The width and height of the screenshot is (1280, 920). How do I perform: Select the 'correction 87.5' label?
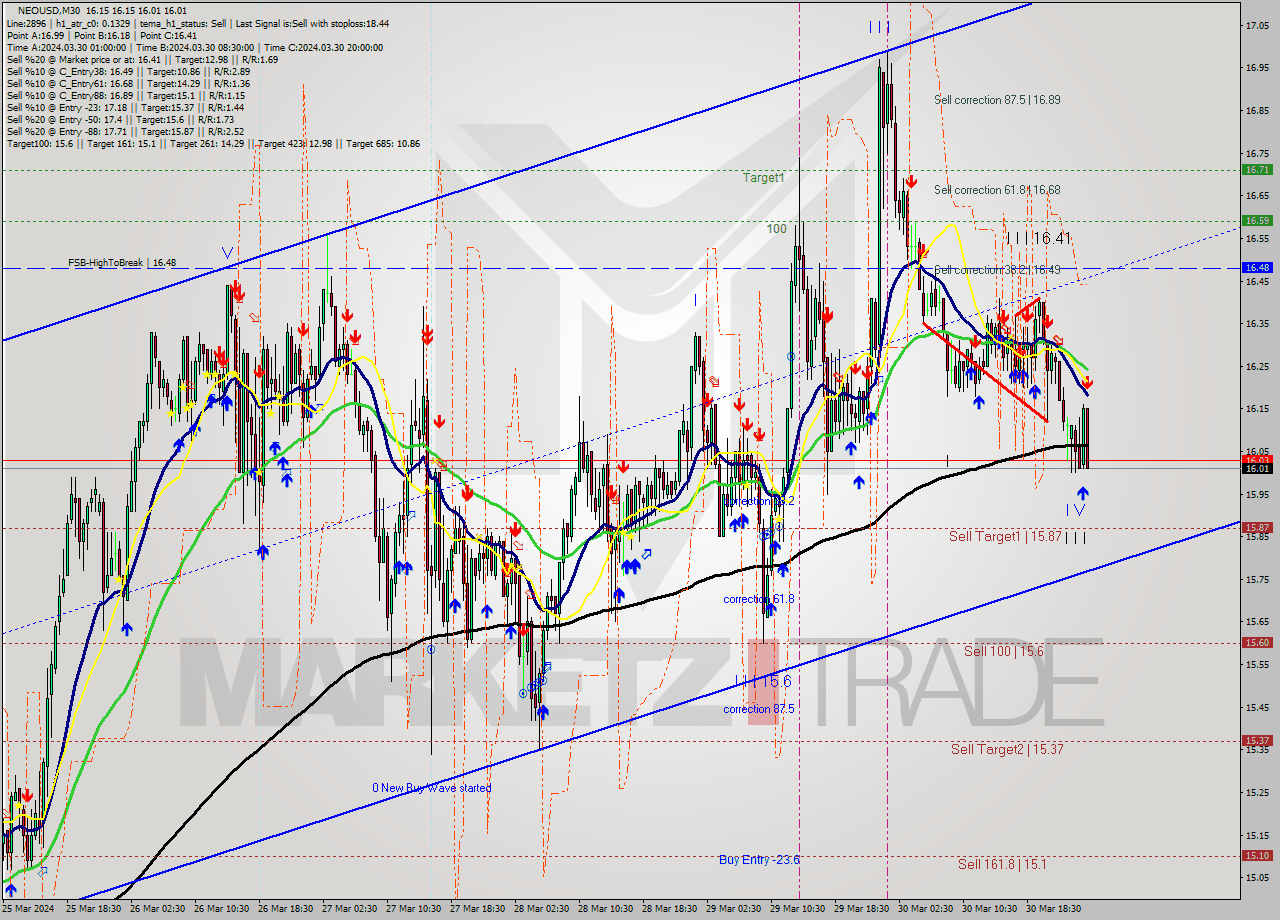tap(759, 709)
